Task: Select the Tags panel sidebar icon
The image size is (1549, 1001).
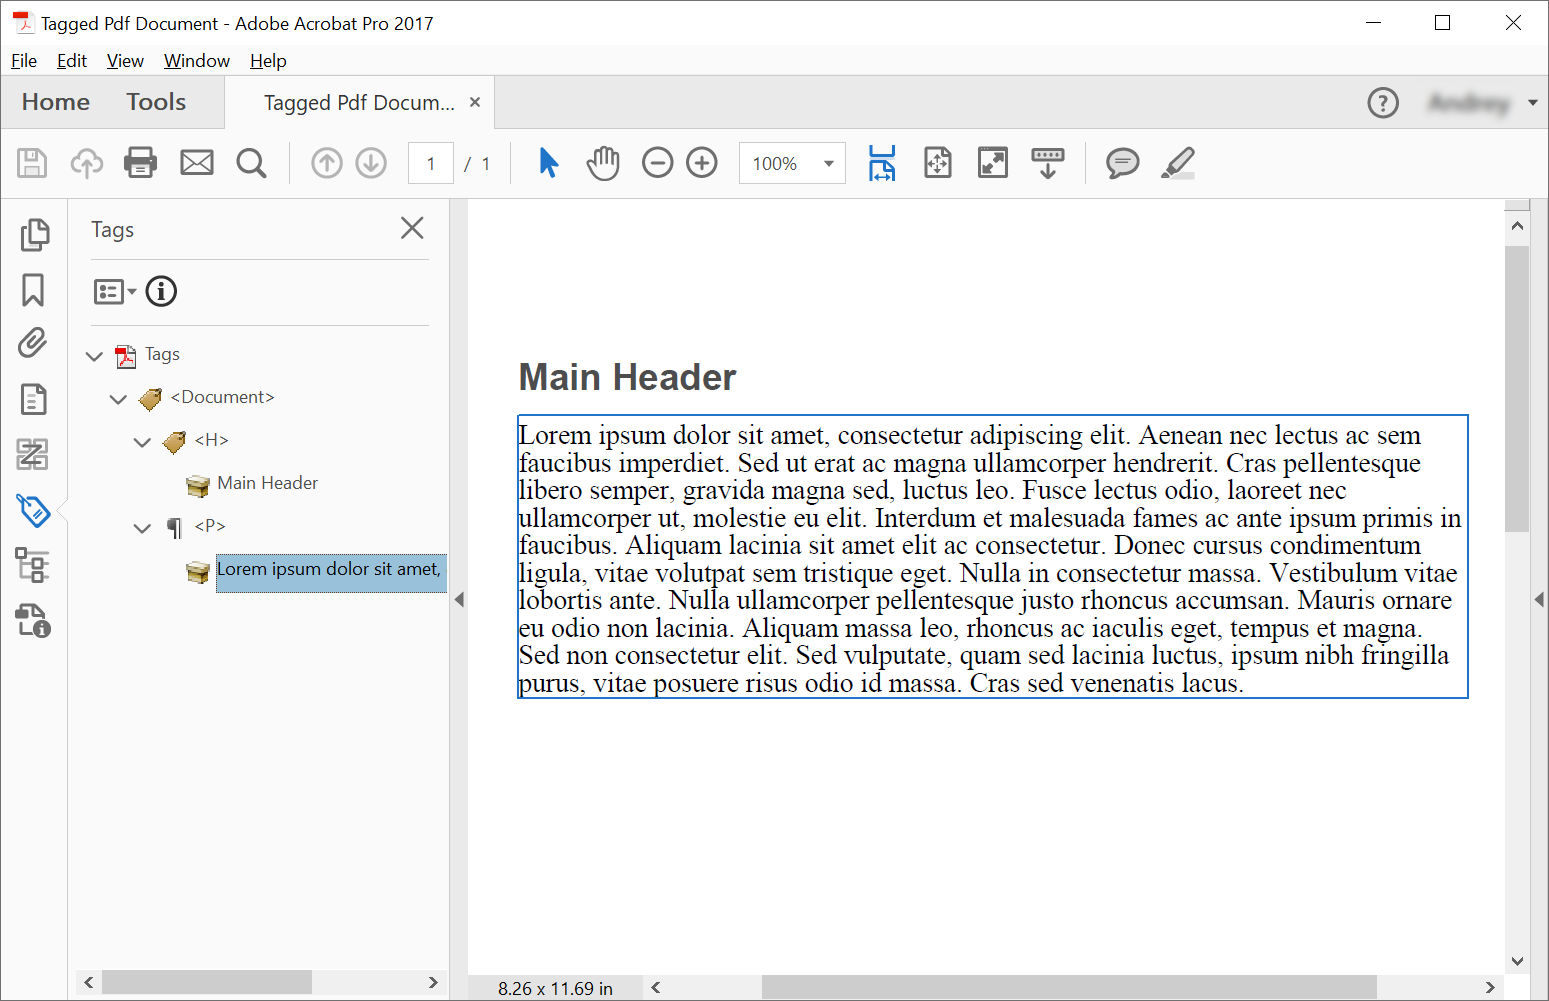Action: click(34, 510)
